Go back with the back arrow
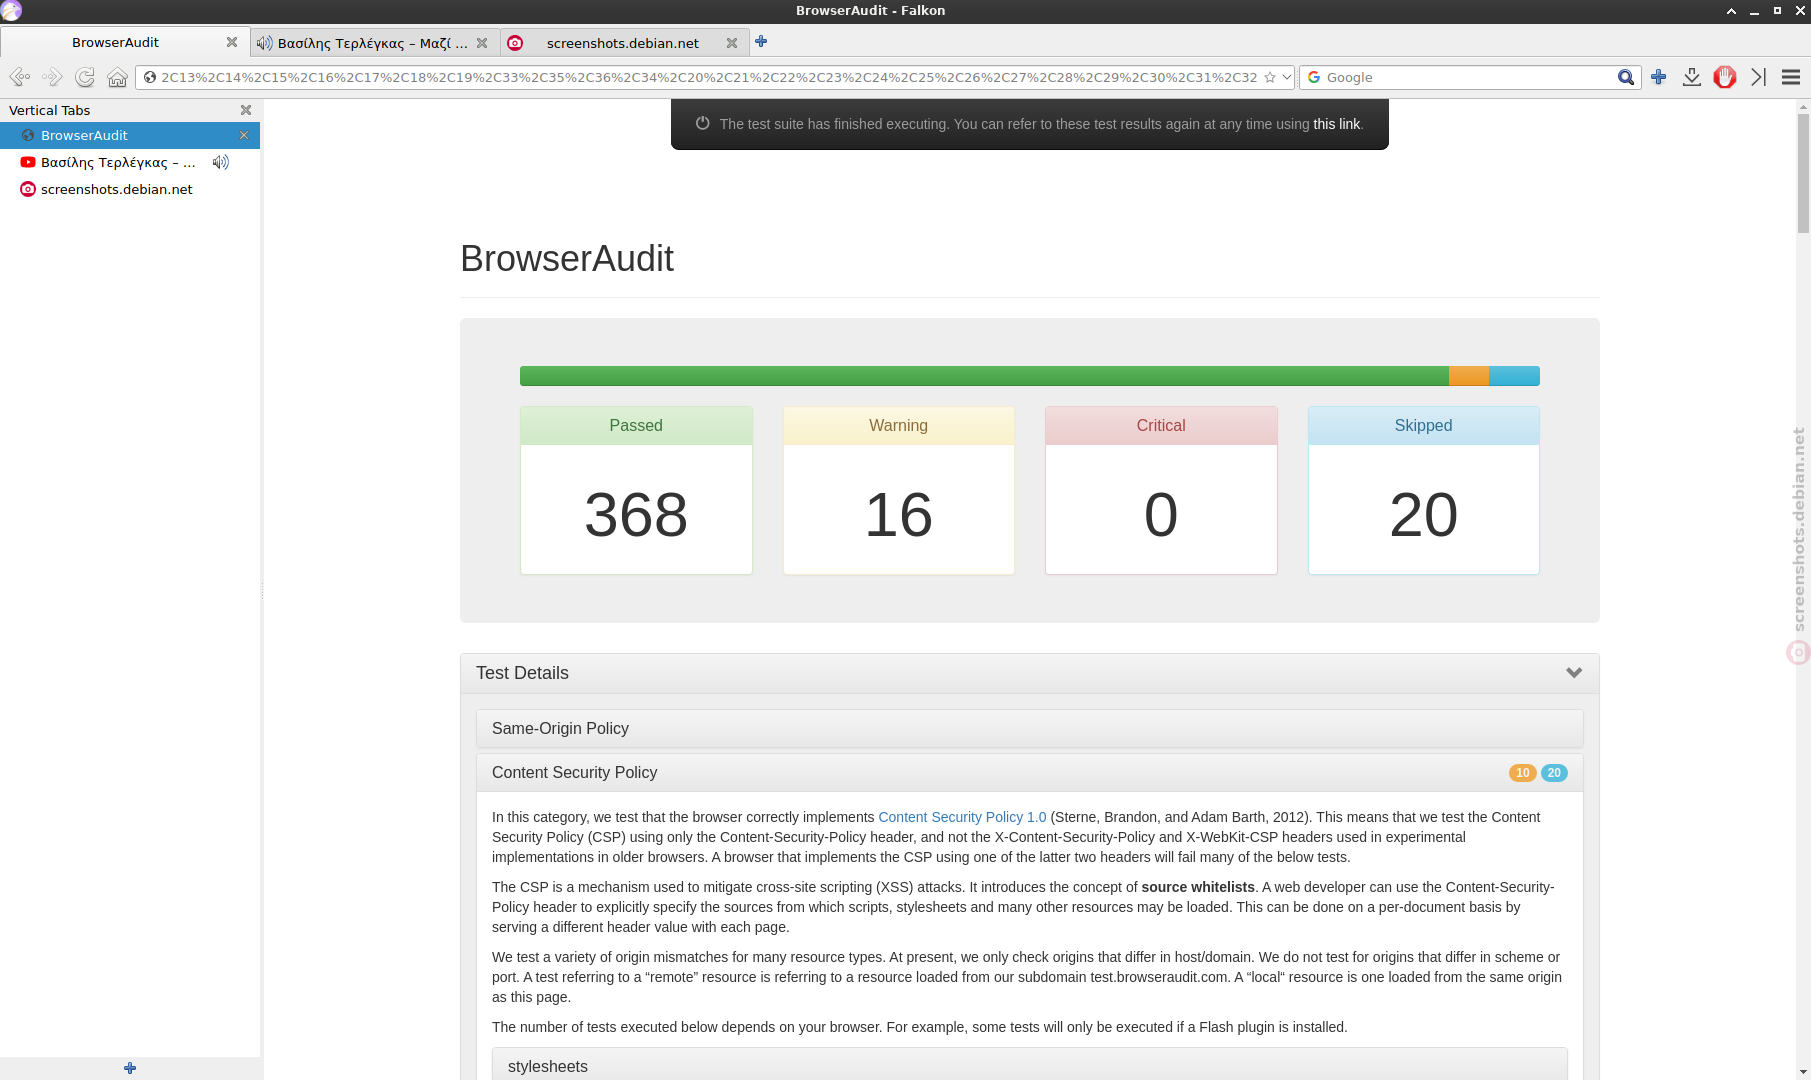Viewport: 1811px width, 1080px height. click(x=19, y=77)
